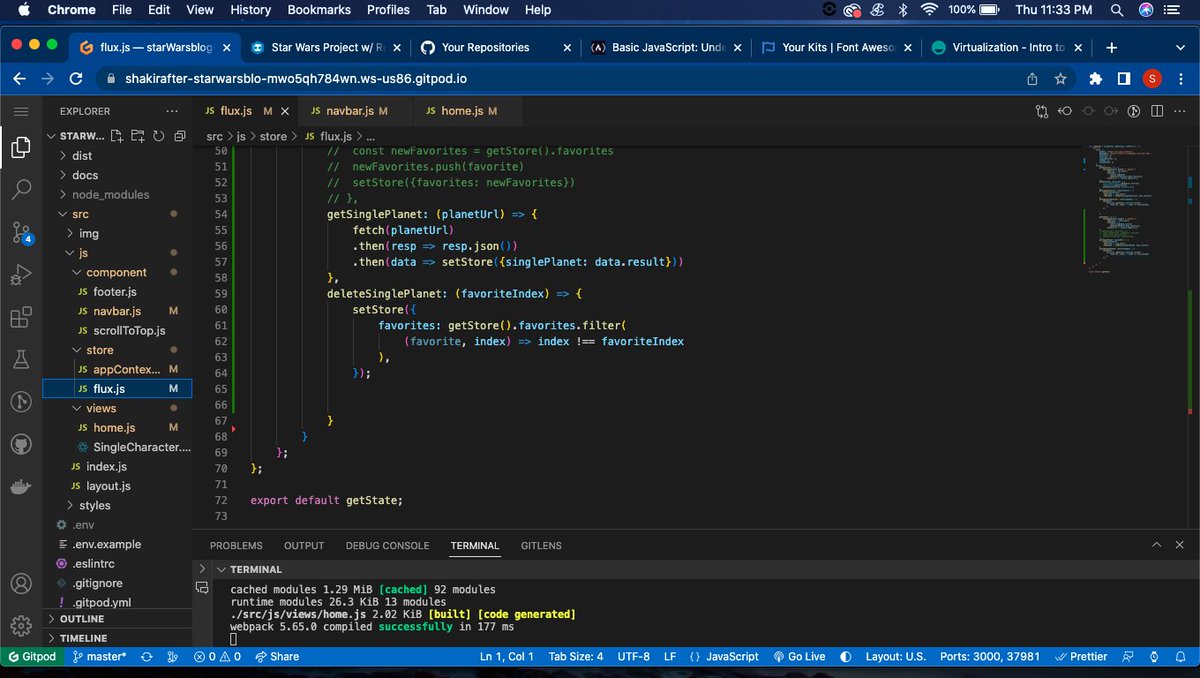1200x678 pixels.
Task: Toggle Chrome side panel
Action: (1124, 79)
